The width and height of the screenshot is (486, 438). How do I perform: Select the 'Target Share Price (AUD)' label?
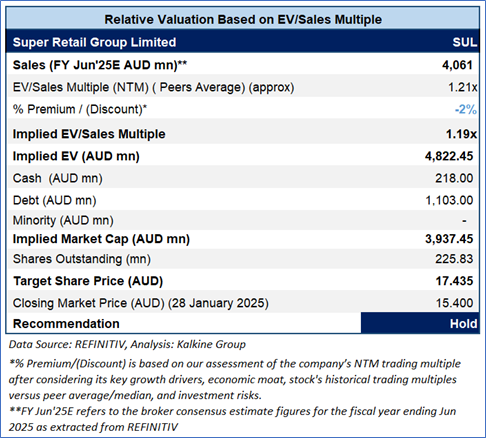[88, 281]
